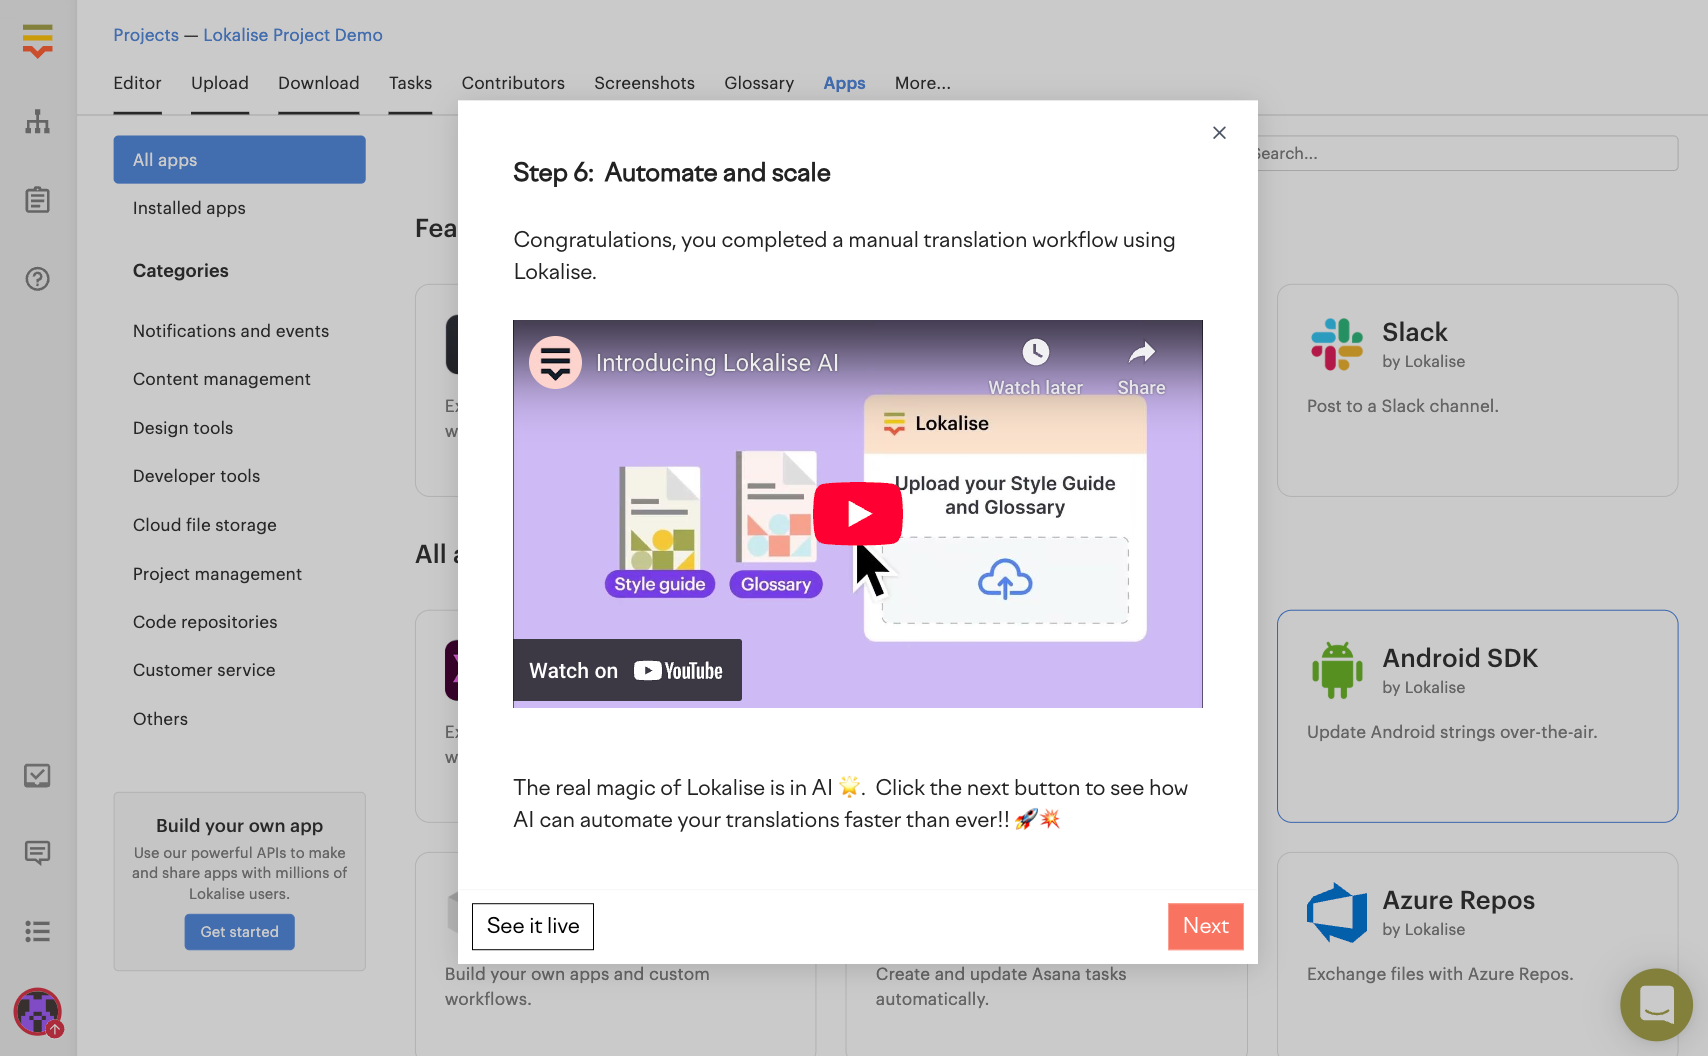Open the help question mark icon
The height and width of the screenshot is (1056, 1708).
37,279
